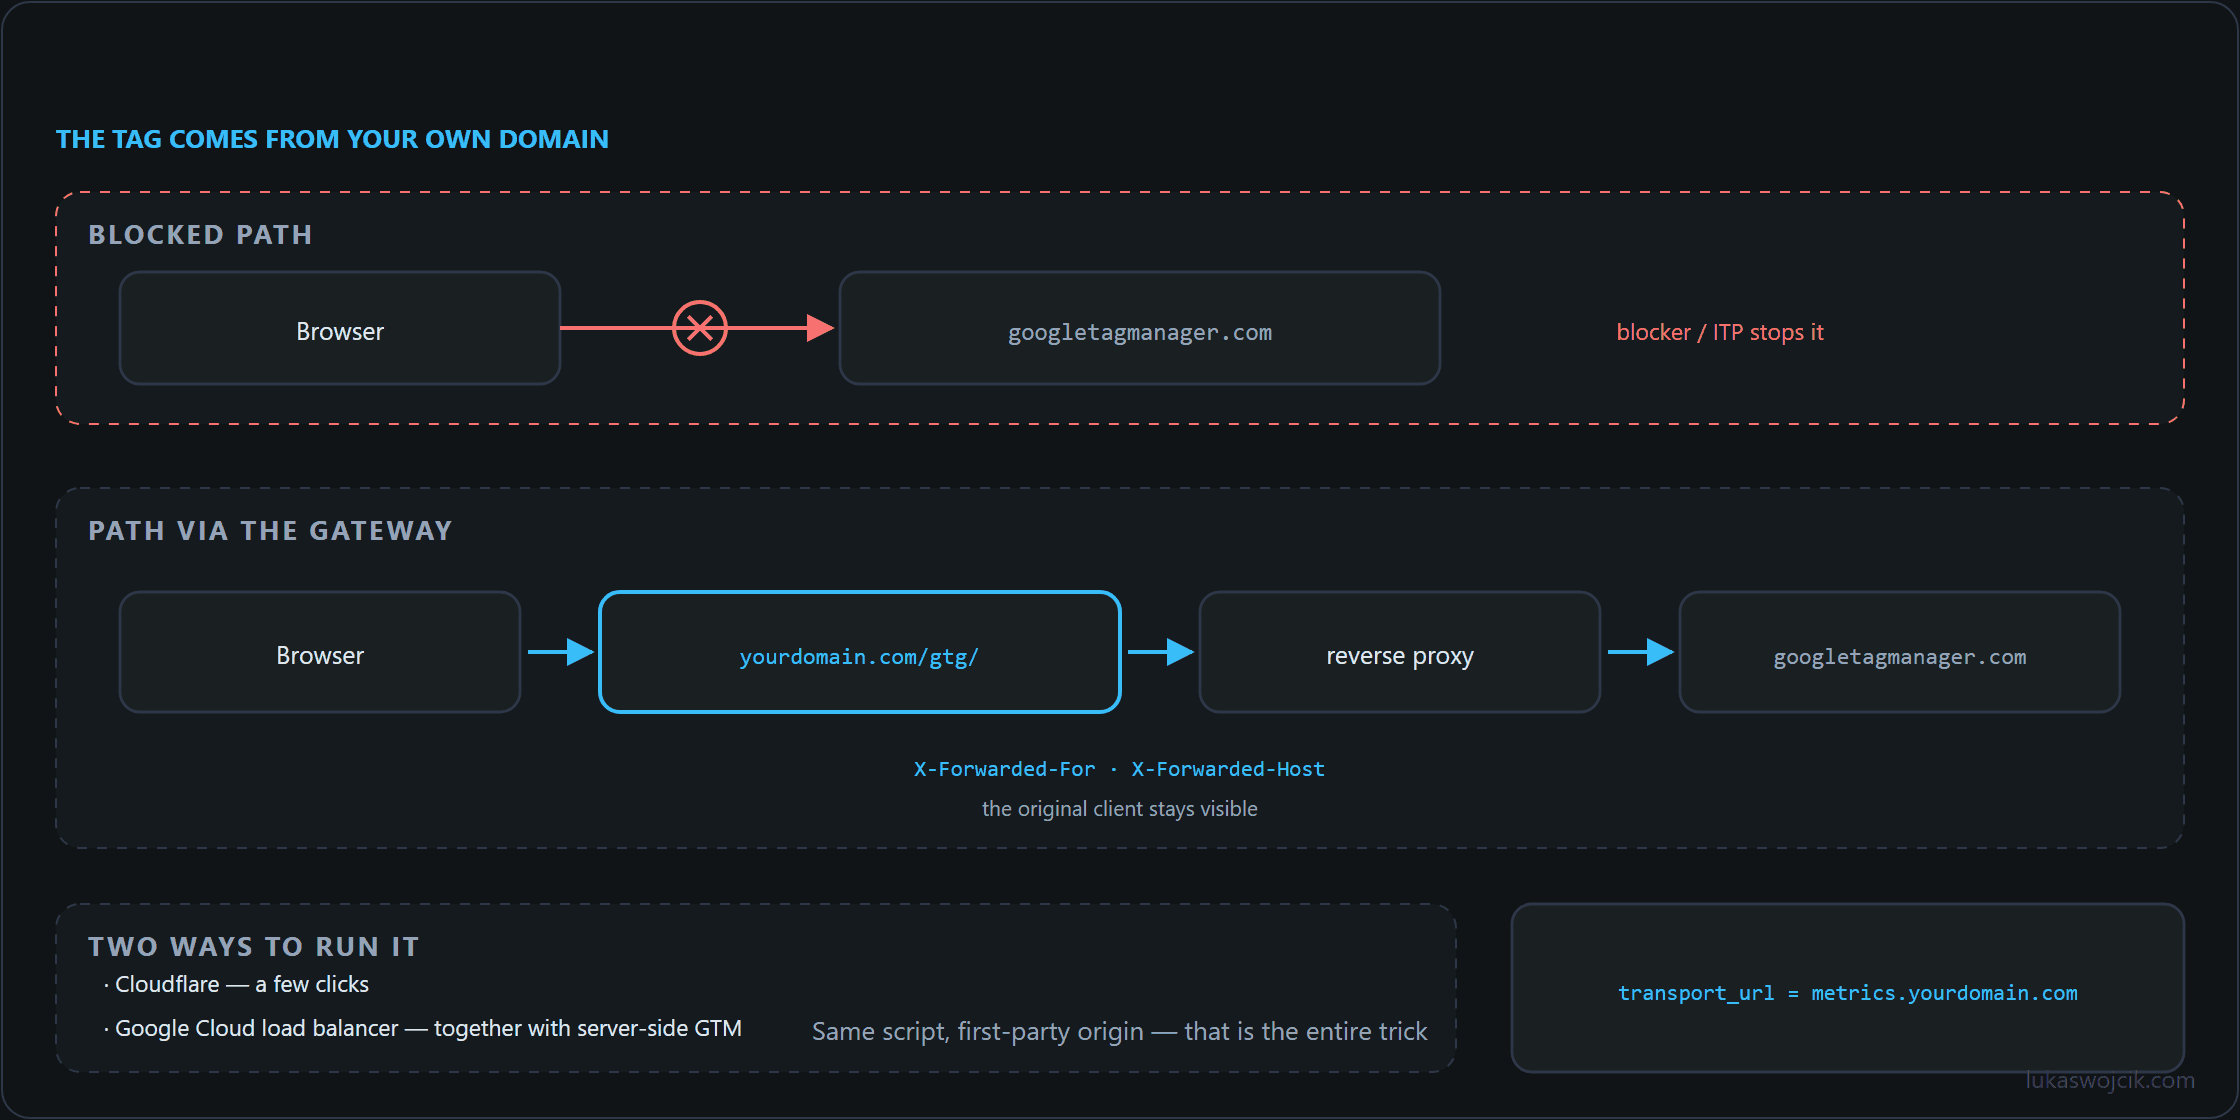Click 'the original client stays visible' caption
Image resolution: width=2240 pixels, height=1120 pixels.
click(x=1120, y=809)
